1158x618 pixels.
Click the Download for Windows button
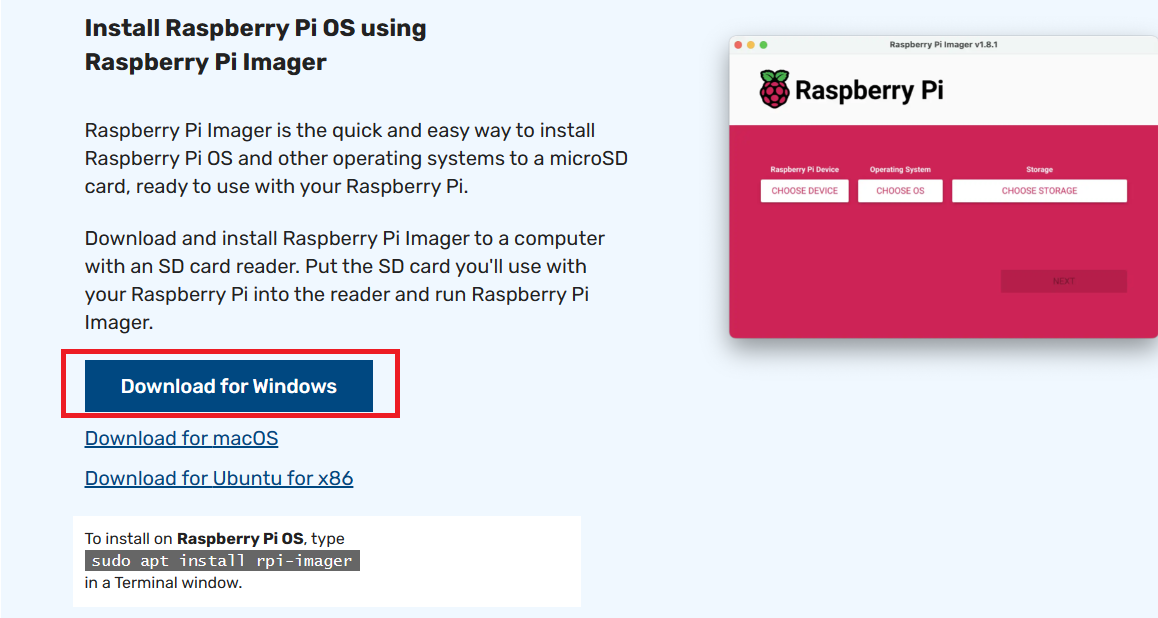(229, 386)
